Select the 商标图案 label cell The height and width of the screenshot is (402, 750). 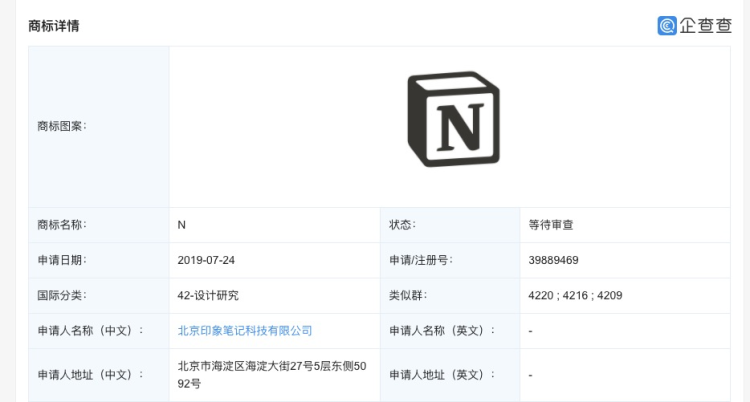tap(99, 127)
